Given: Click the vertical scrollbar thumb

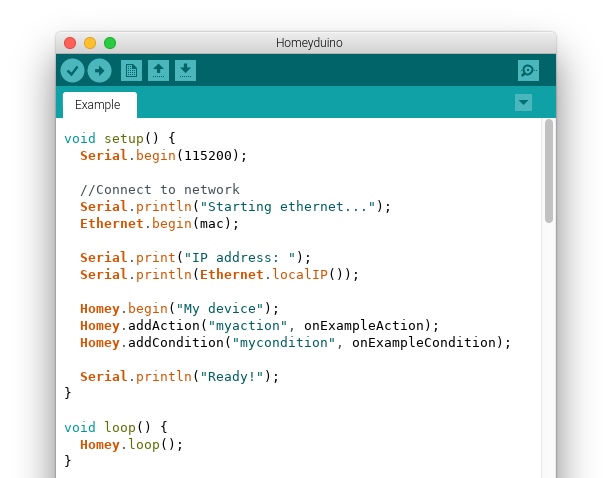Looking at the screenshot, I should tap(549, 171).
